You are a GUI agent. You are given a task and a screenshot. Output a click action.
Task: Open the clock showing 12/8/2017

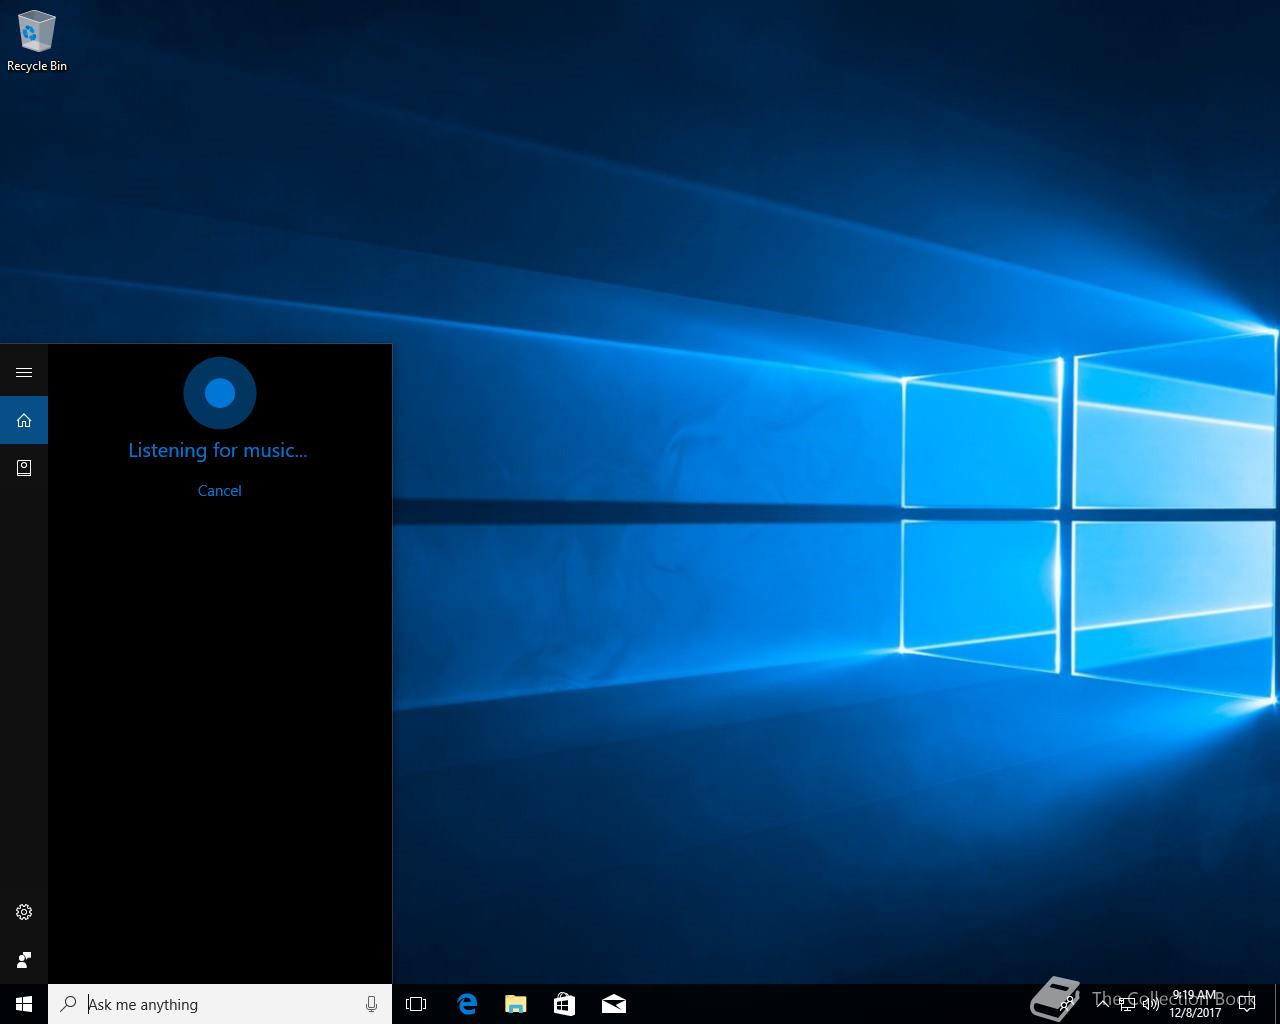1195,1004
